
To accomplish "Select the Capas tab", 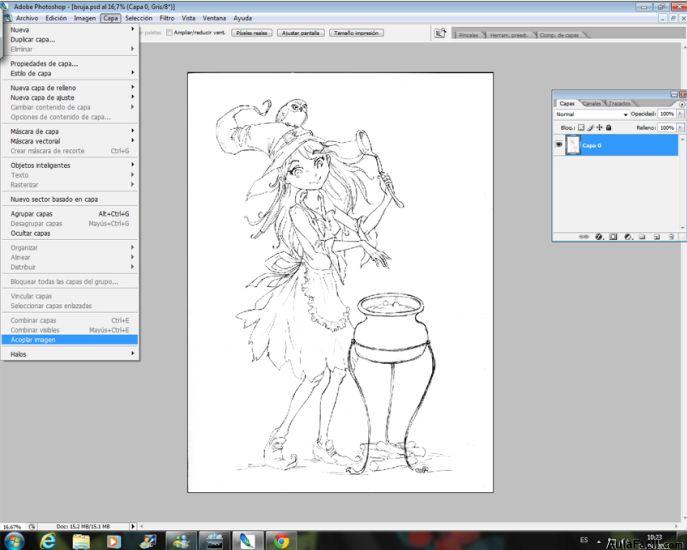I will [x=567, y=103].
